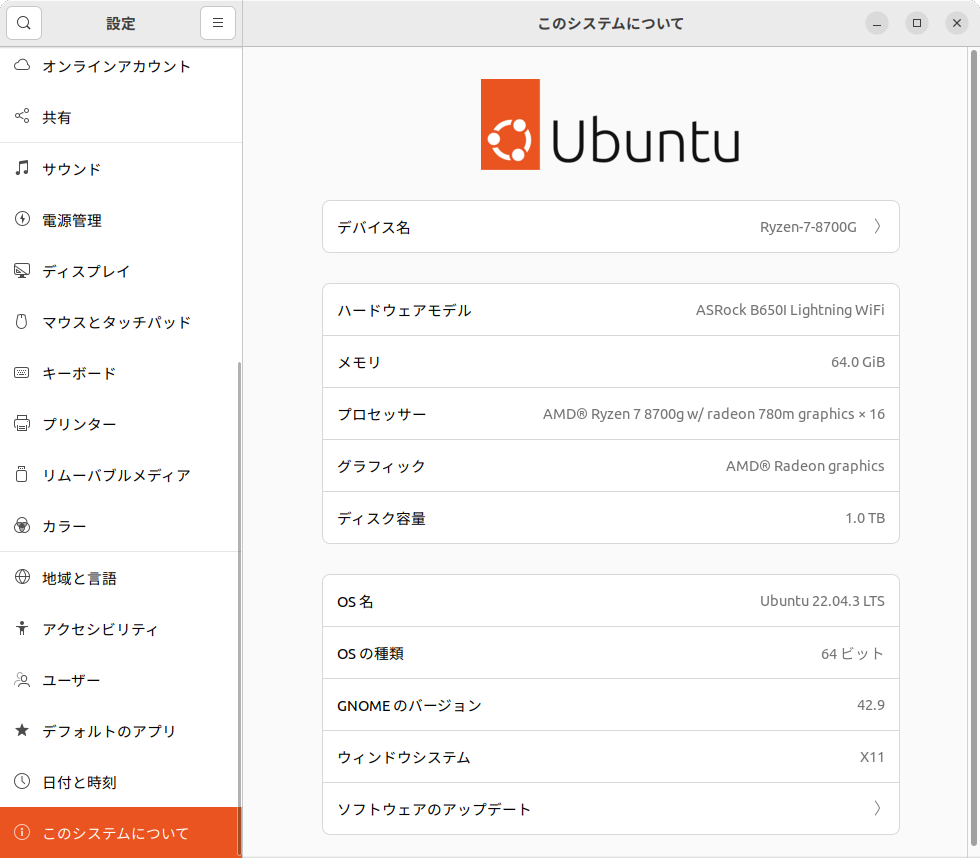The image size is (980, 858).
Task: Select このシステムについて in the sidebar
Action: tap(120, 832)
